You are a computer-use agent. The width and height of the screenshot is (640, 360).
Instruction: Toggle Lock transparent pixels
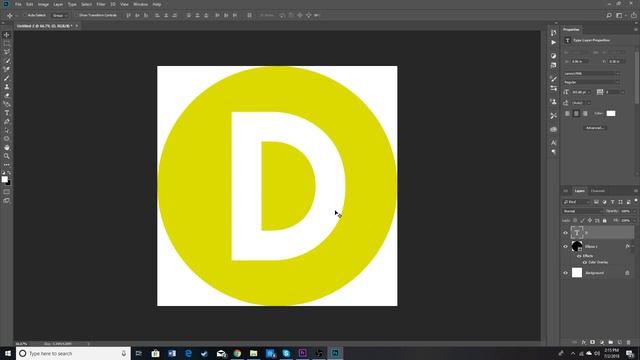pos(575,220)
